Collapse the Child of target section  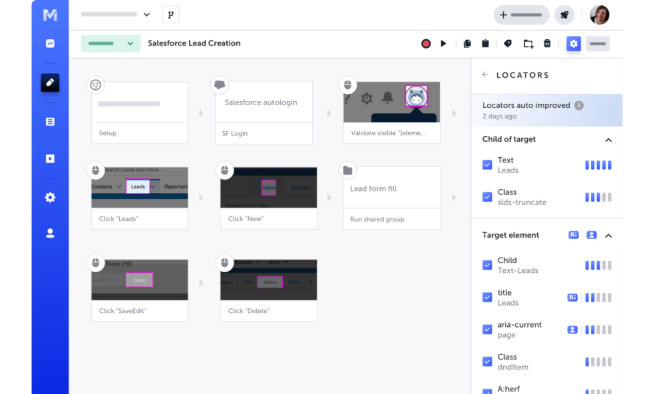[x=608, y=140]
